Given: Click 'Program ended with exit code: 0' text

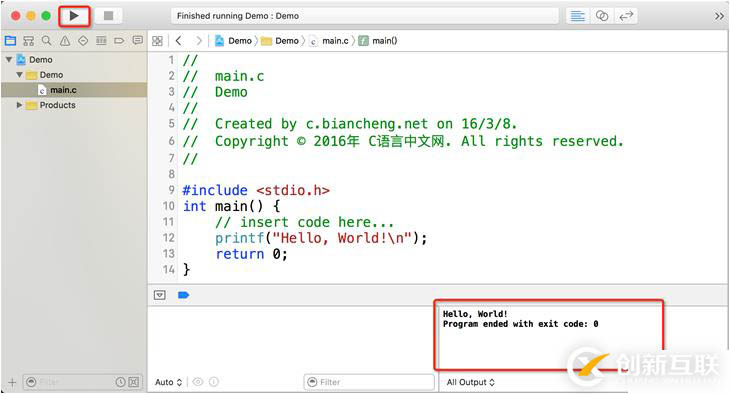Looking at the screenshot, I should tap(520, 324).
